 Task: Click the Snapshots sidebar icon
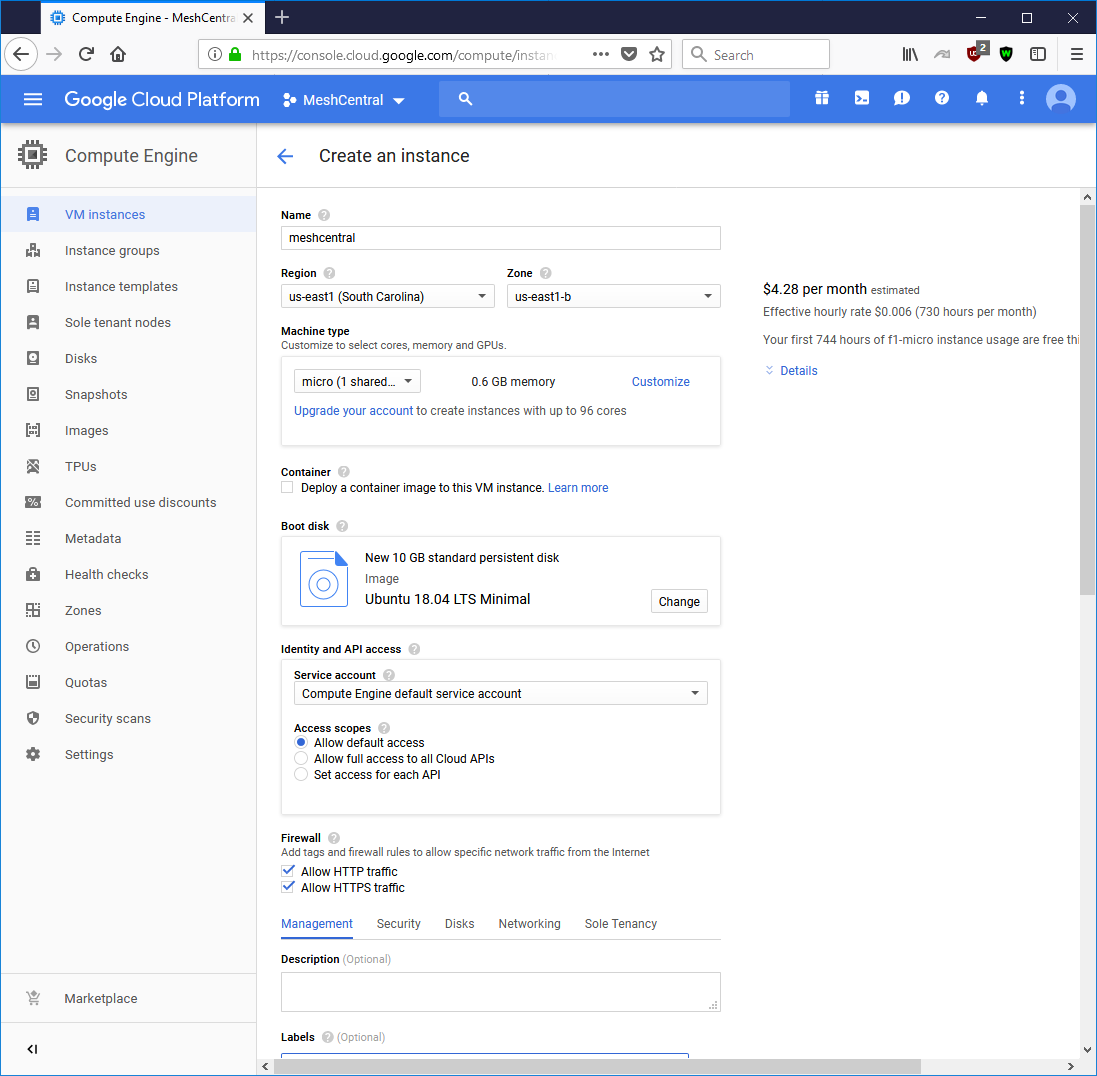pyautogui.click(x=33, y=394)
